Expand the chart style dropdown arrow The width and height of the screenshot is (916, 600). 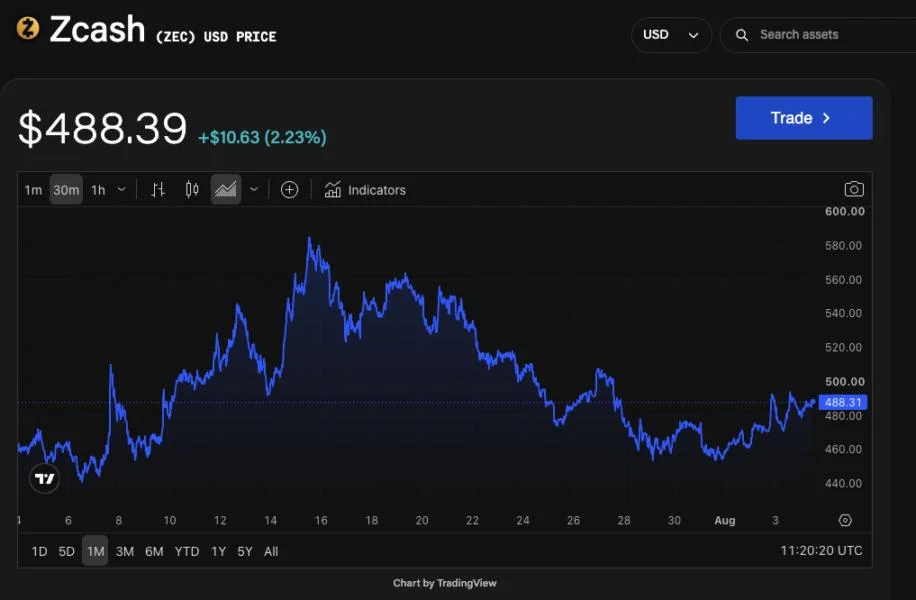254,189
